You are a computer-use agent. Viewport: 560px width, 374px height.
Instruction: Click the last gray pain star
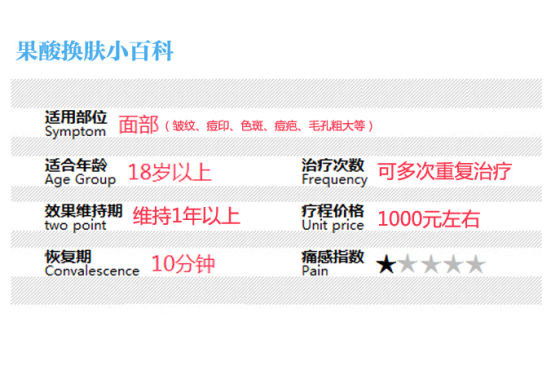pyautogui.click(x=475, y=264)
